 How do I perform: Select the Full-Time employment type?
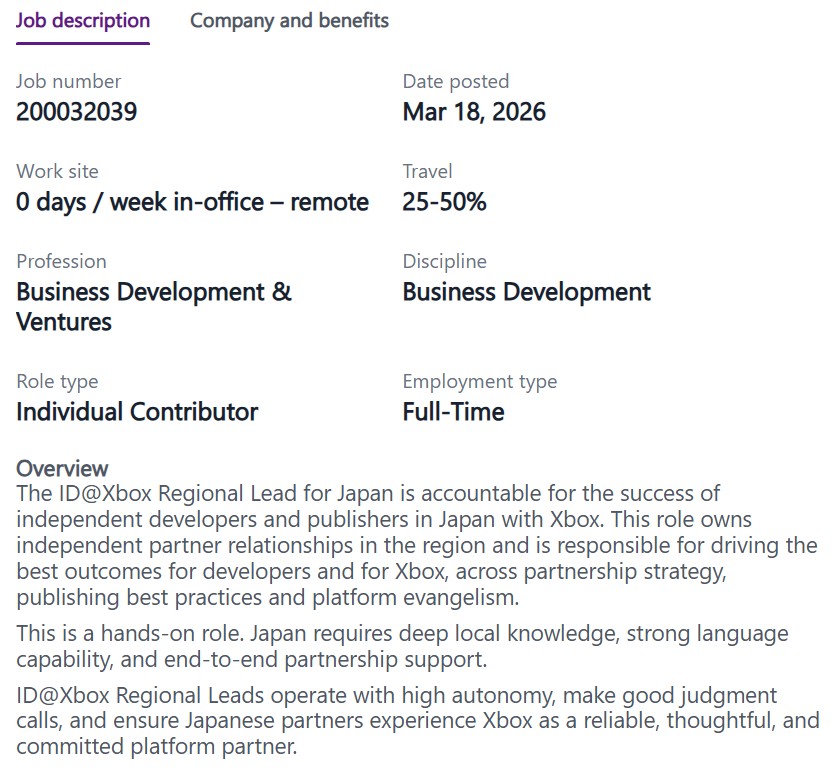tap(453, 412)
